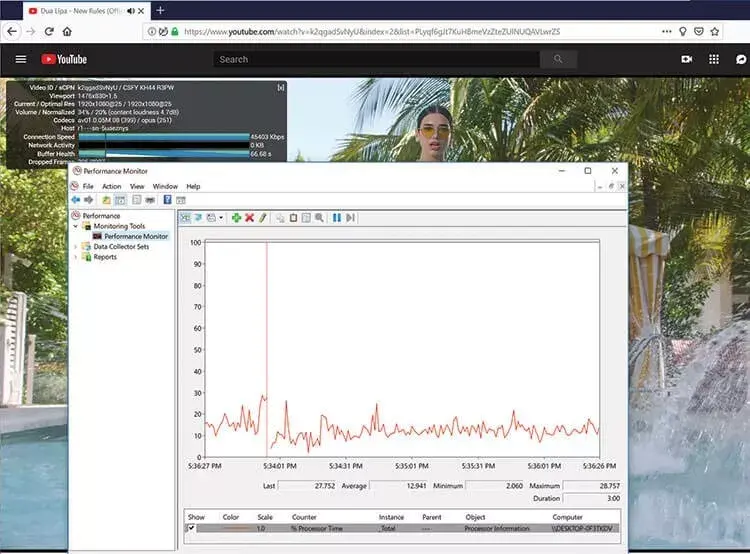Open the YouTube hamburger guide menu
The width and height of the screenshot is (750, 554).
click(x=21, y=59)
